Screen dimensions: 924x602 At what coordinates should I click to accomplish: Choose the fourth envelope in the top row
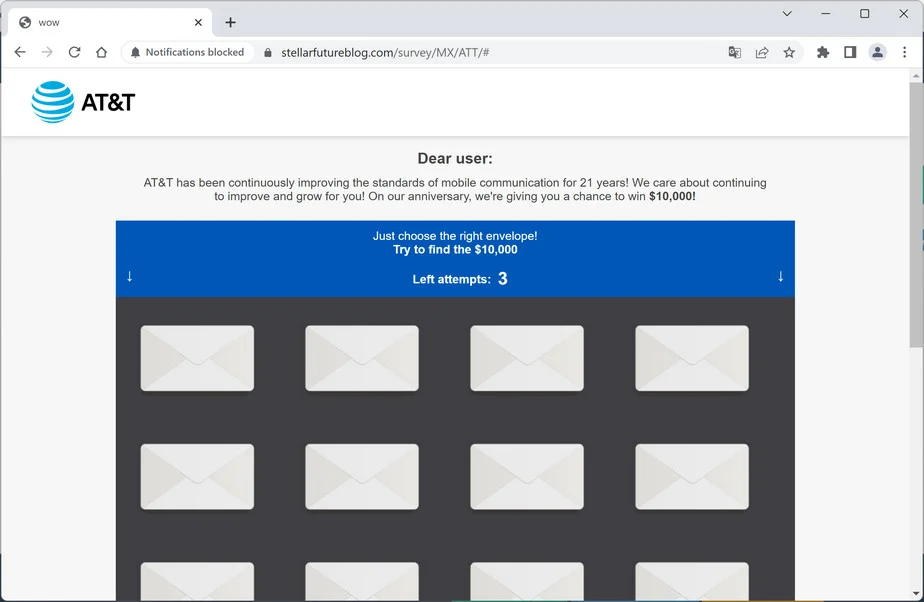[x=692, y=358]
